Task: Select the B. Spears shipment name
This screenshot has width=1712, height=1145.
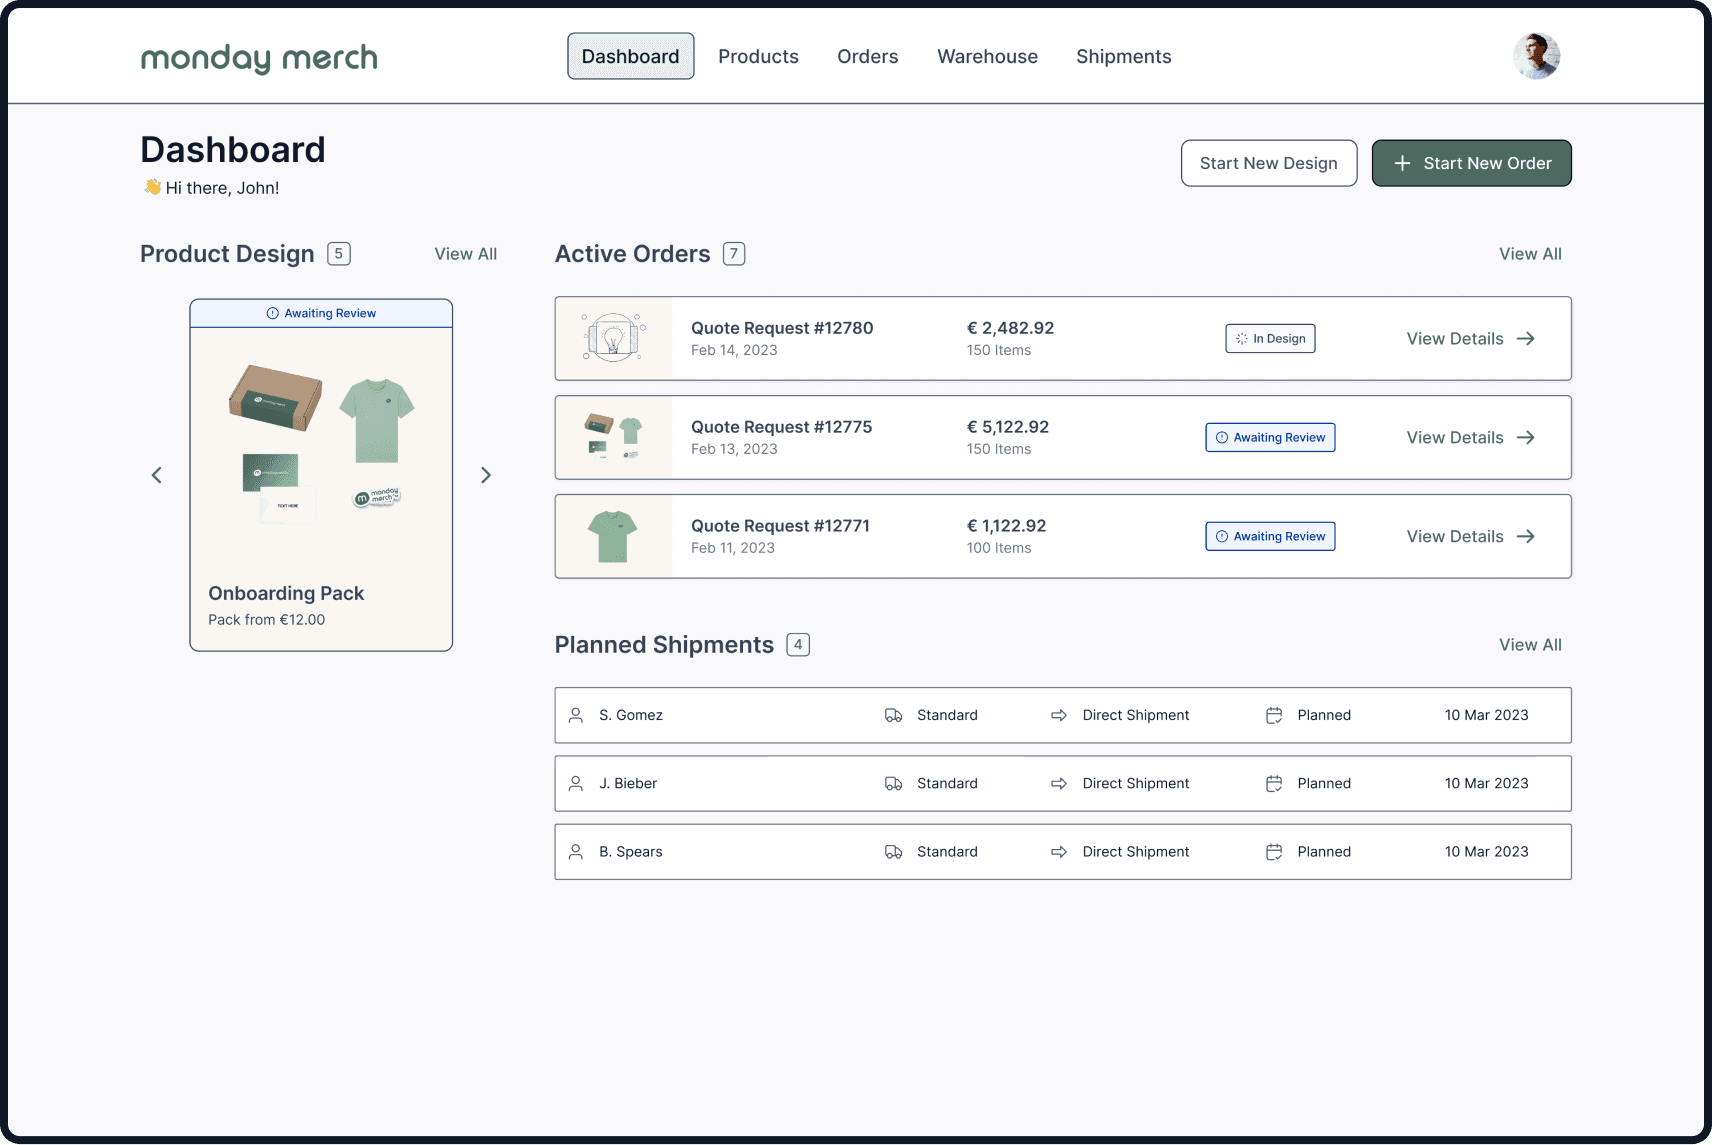Action: coord(631,852)
